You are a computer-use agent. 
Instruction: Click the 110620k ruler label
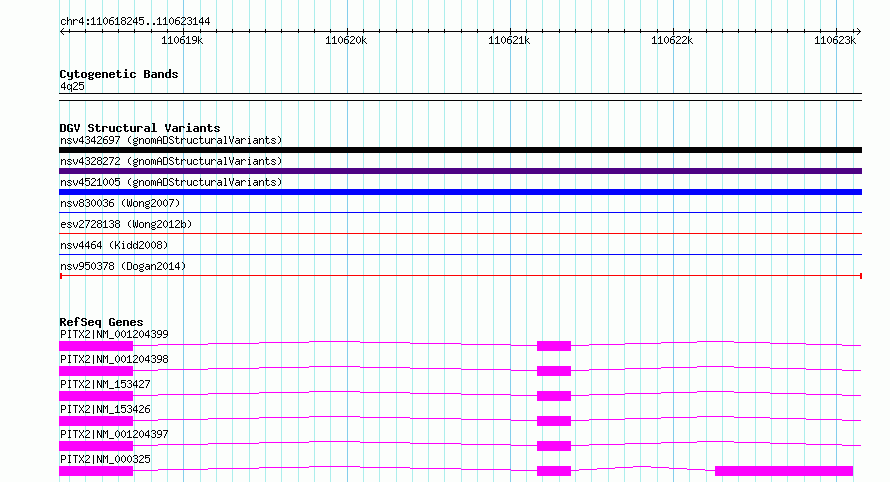346,40
